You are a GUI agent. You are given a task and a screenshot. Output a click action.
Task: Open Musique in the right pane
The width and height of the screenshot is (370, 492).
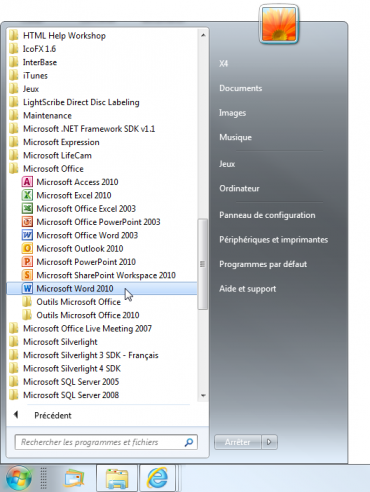tap(235, 137)
